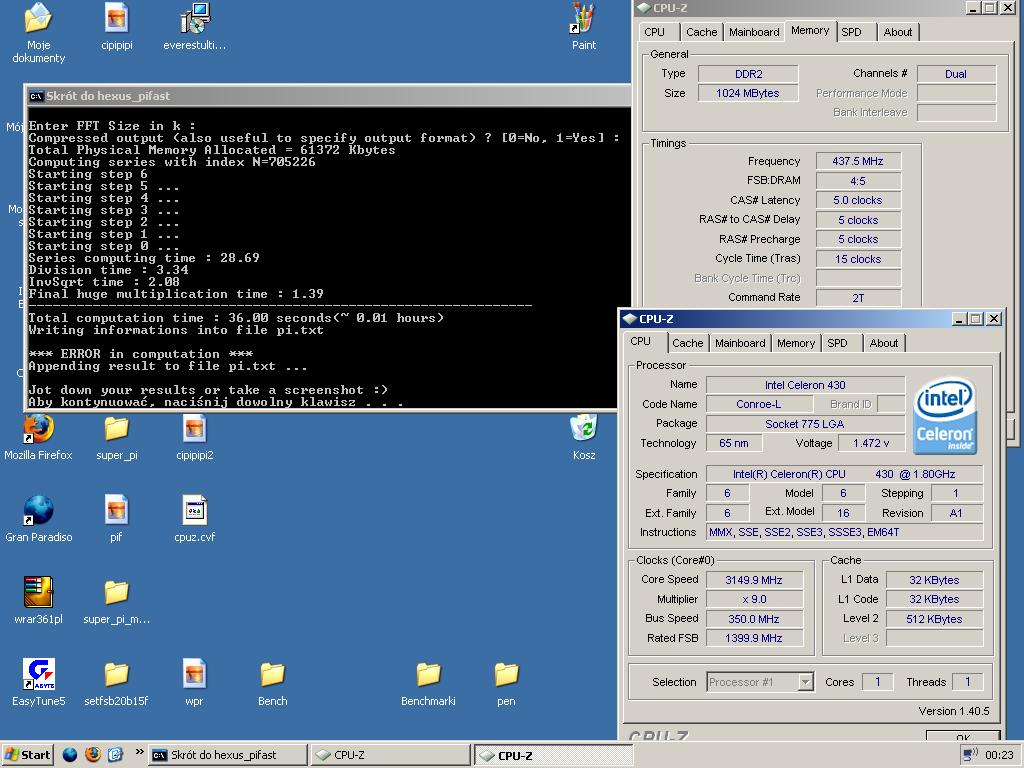The image size is (1024, 768).
Task: Click the Rated FSB 1399.9 MHz value
Action: click(x=754, y=638)
